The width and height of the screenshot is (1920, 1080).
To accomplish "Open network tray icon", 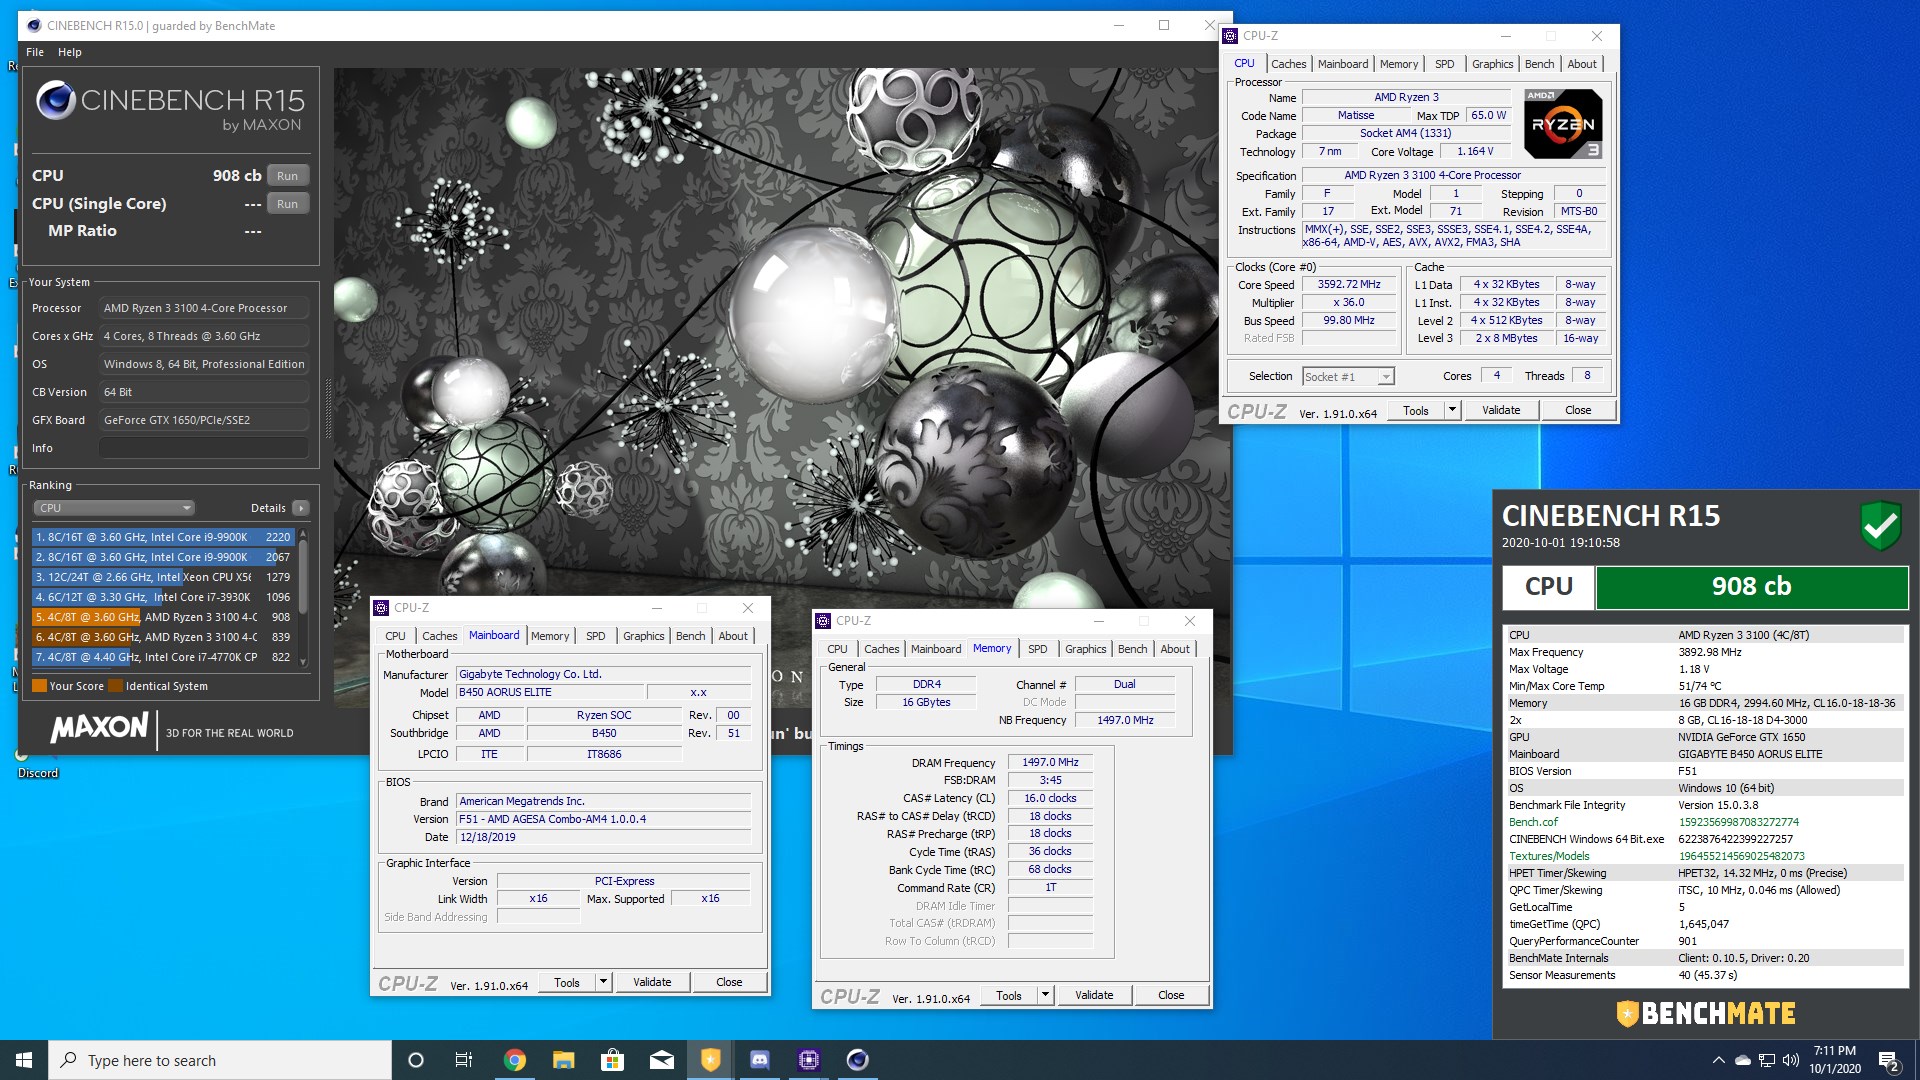I will pos(1767,1060).
